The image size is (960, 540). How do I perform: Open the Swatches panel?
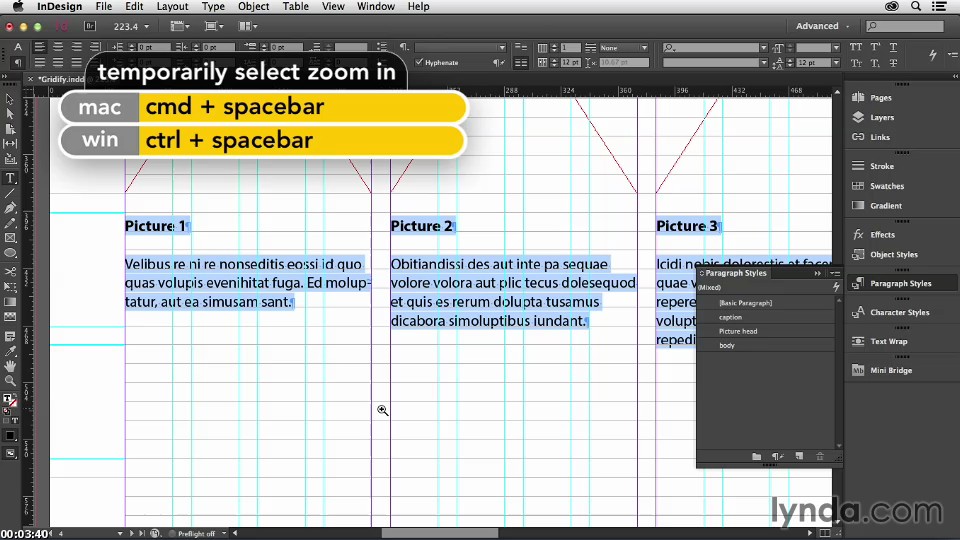click(x=886, y=186)
